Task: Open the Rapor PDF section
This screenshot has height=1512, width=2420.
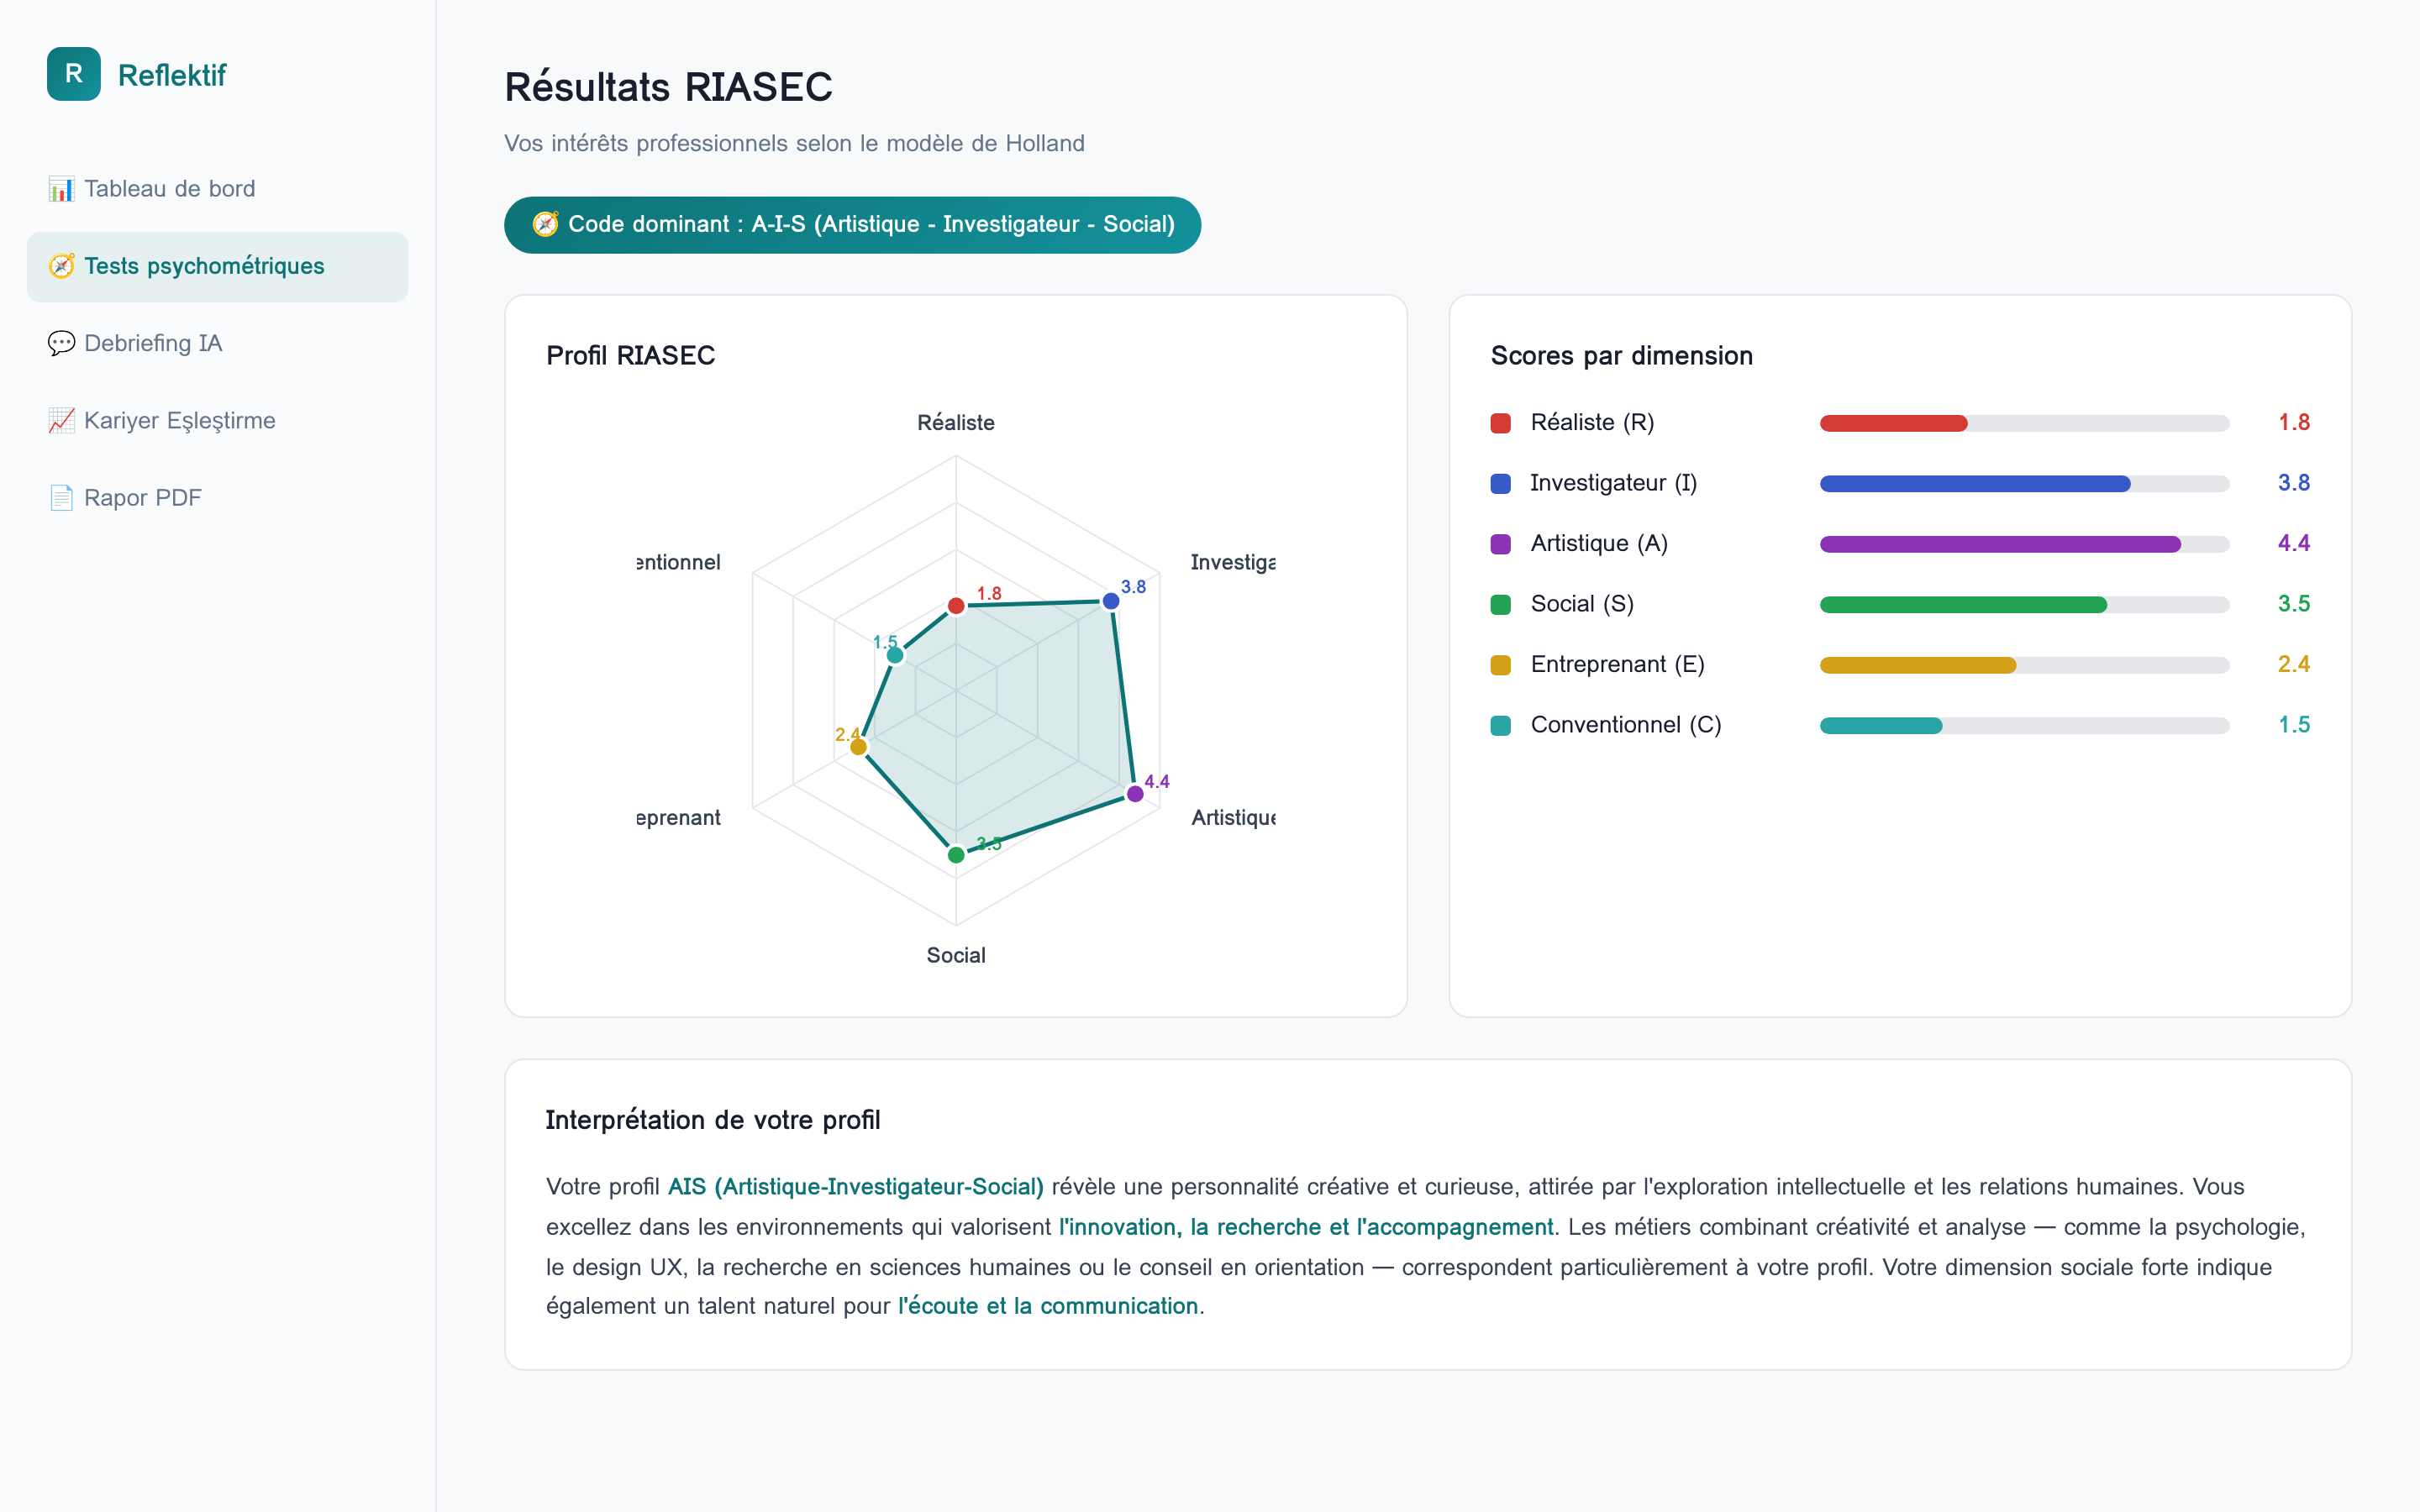Action: 142,497
